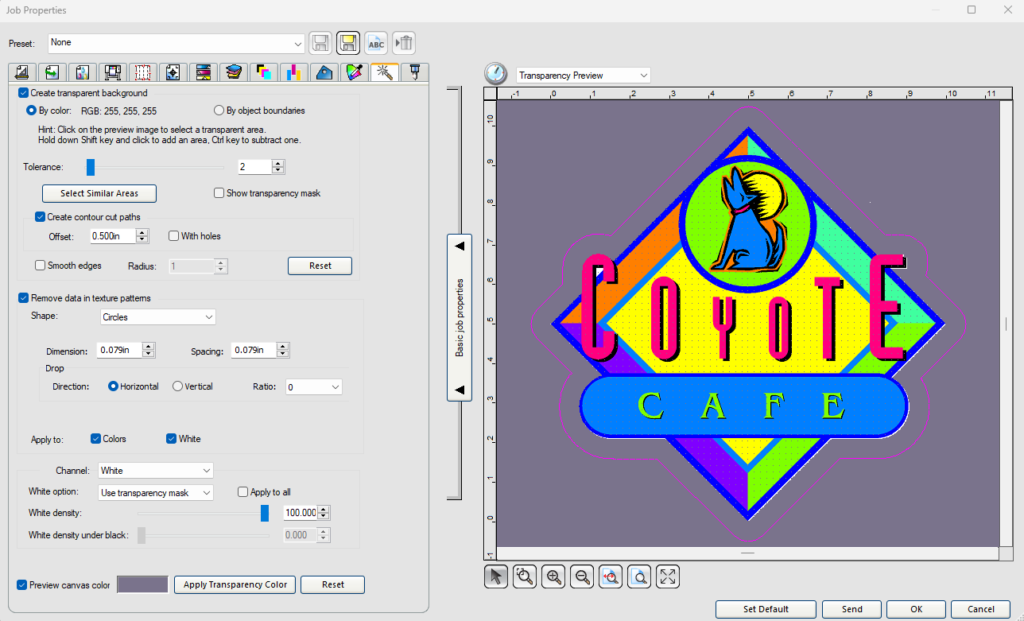Enable the Smooth edges checkbox
The image size is (1024, 621).
[40, 266]
